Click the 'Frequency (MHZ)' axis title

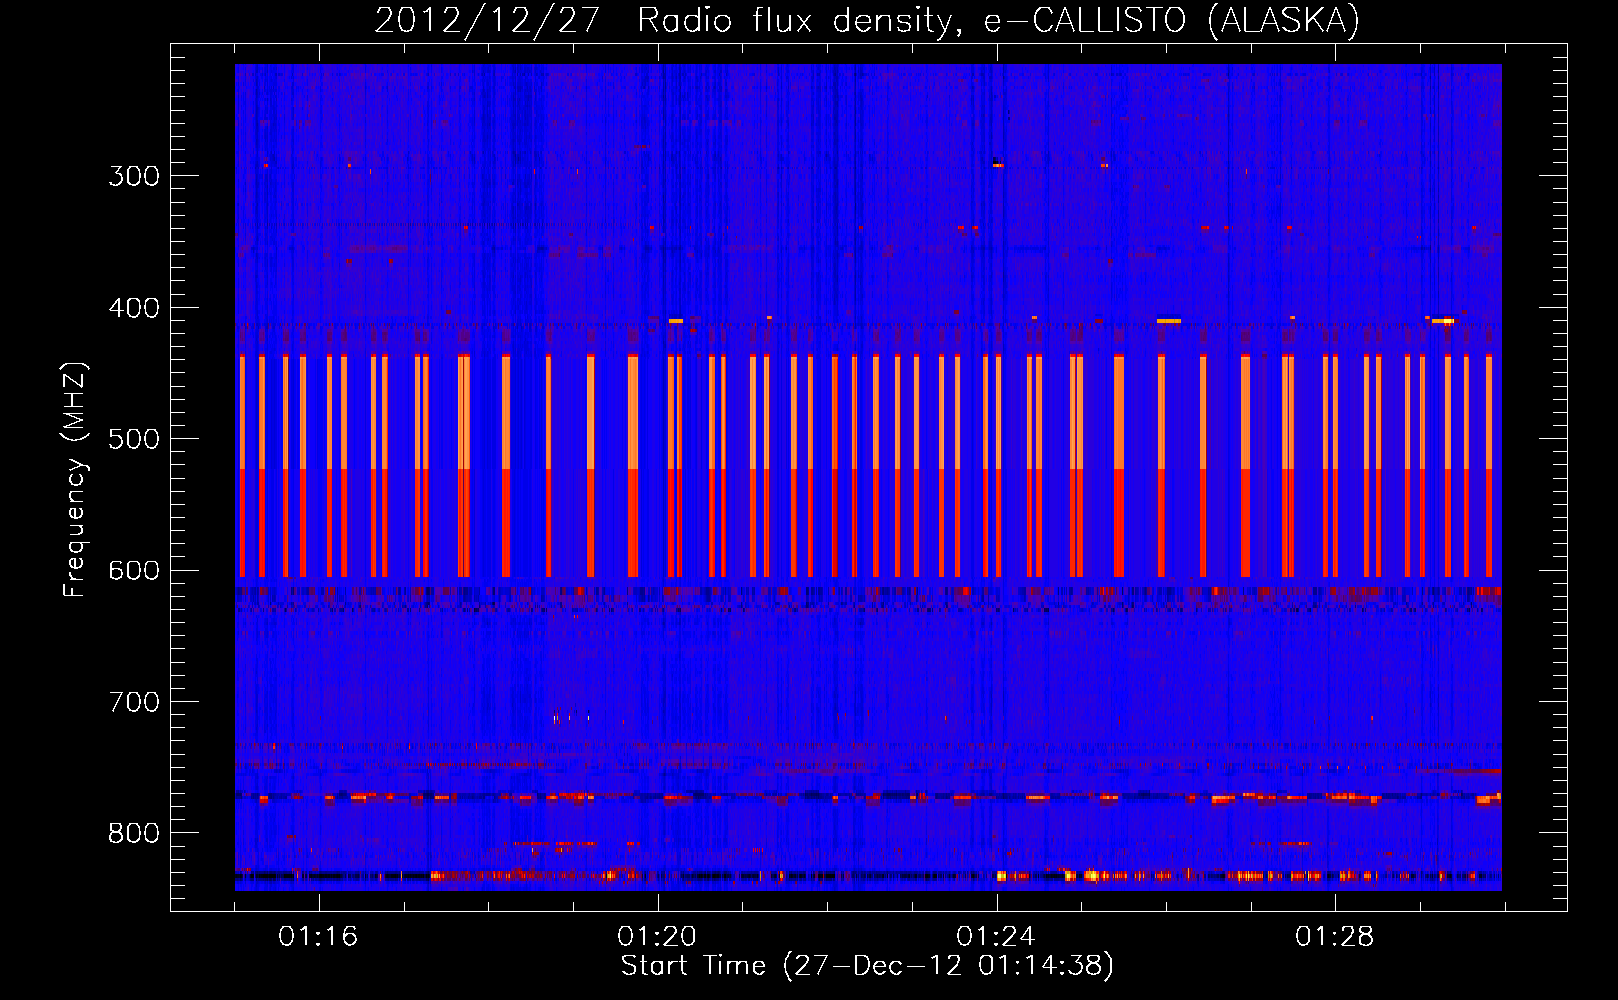[x=76, y=480]
